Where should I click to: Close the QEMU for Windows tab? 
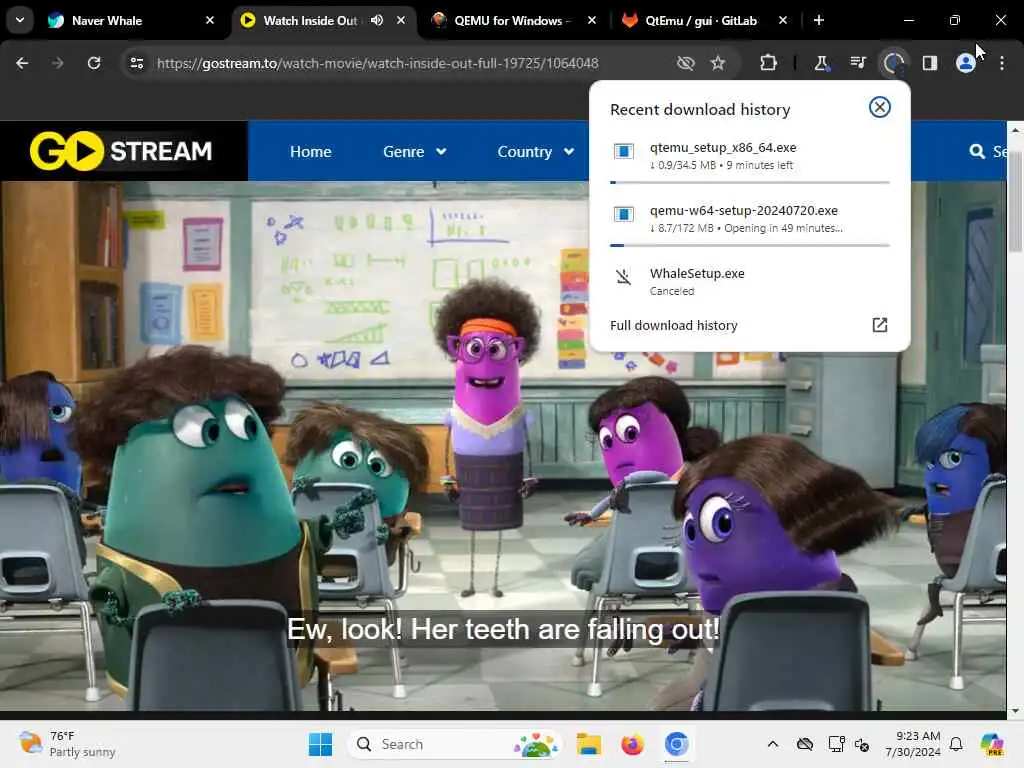tap(592, 20)
